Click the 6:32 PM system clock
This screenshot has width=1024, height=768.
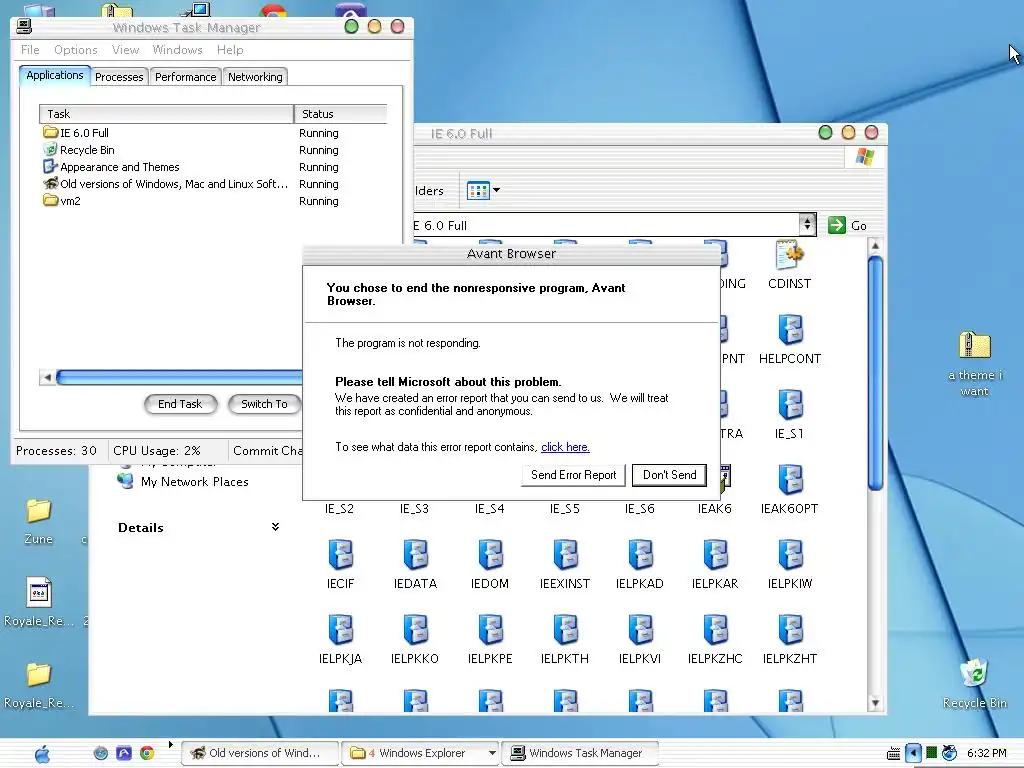(x=986, y=753)
